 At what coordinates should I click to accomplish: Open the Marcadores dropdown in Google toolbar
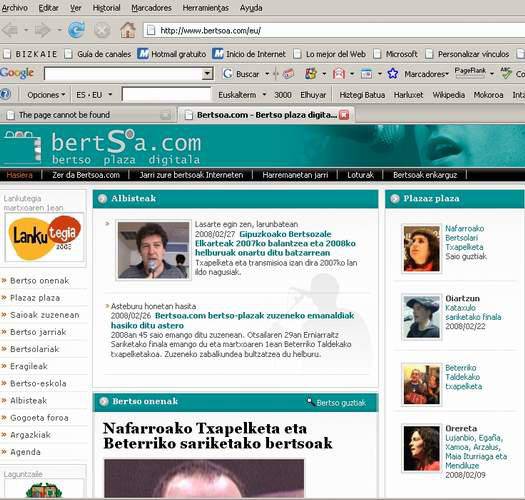click(x=426, y=74)
